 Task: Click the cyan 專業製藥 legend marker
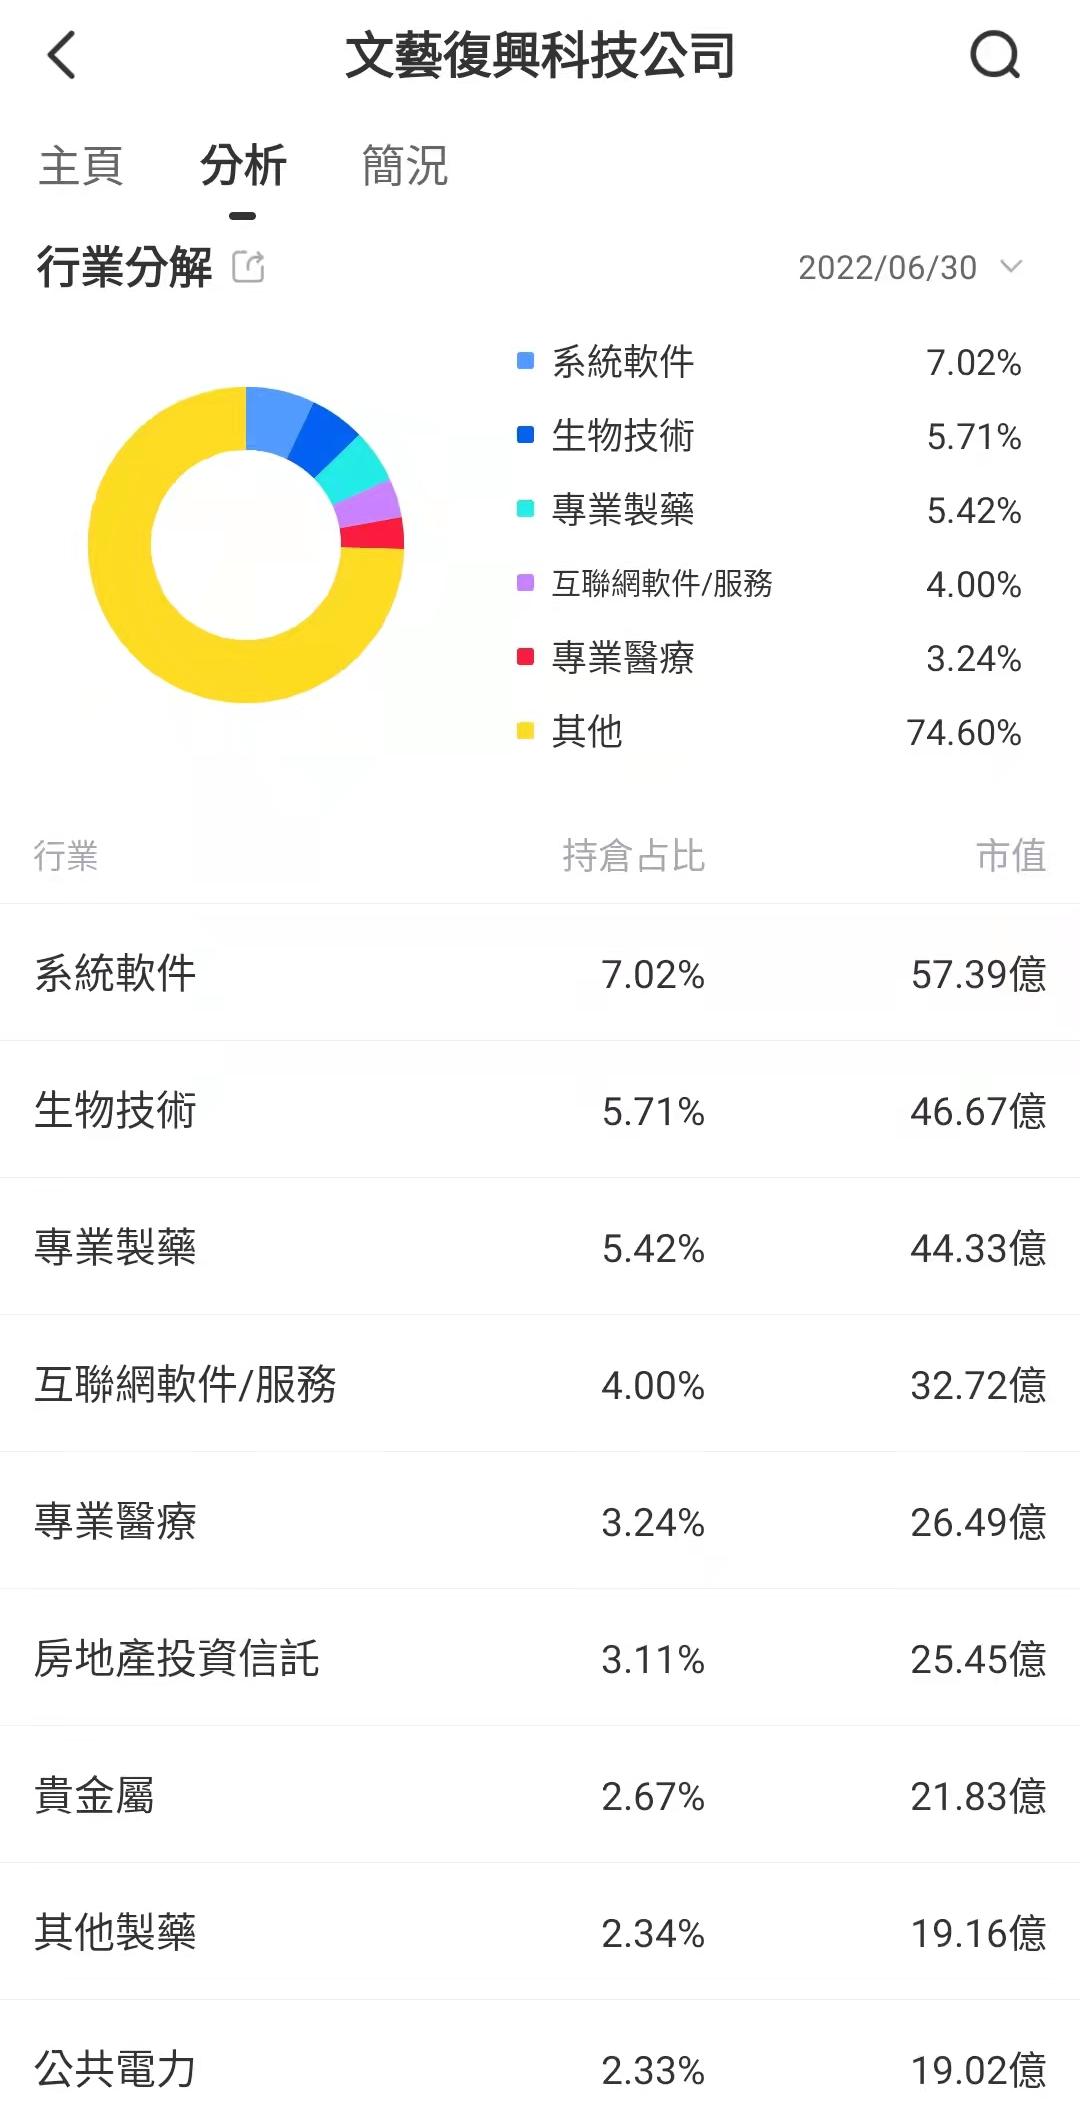click(x=524, y=510)
